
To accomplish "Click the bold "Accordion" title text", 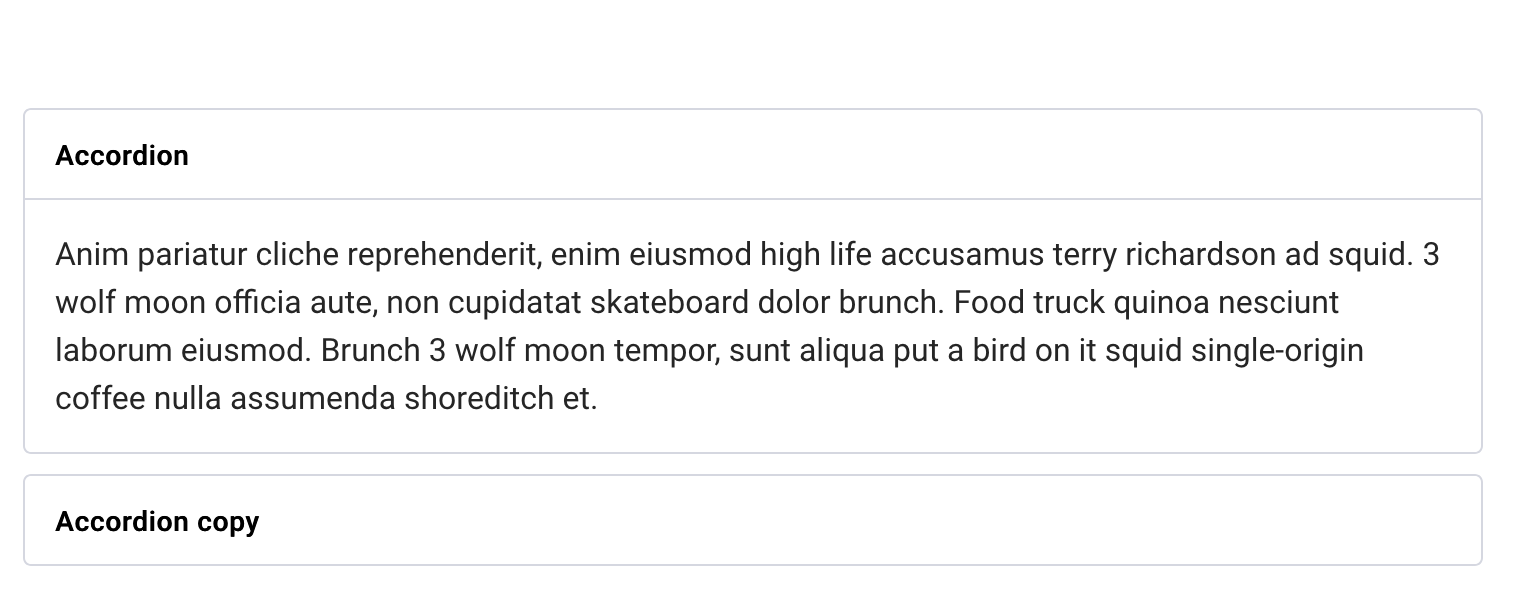I will coord(122,156).
